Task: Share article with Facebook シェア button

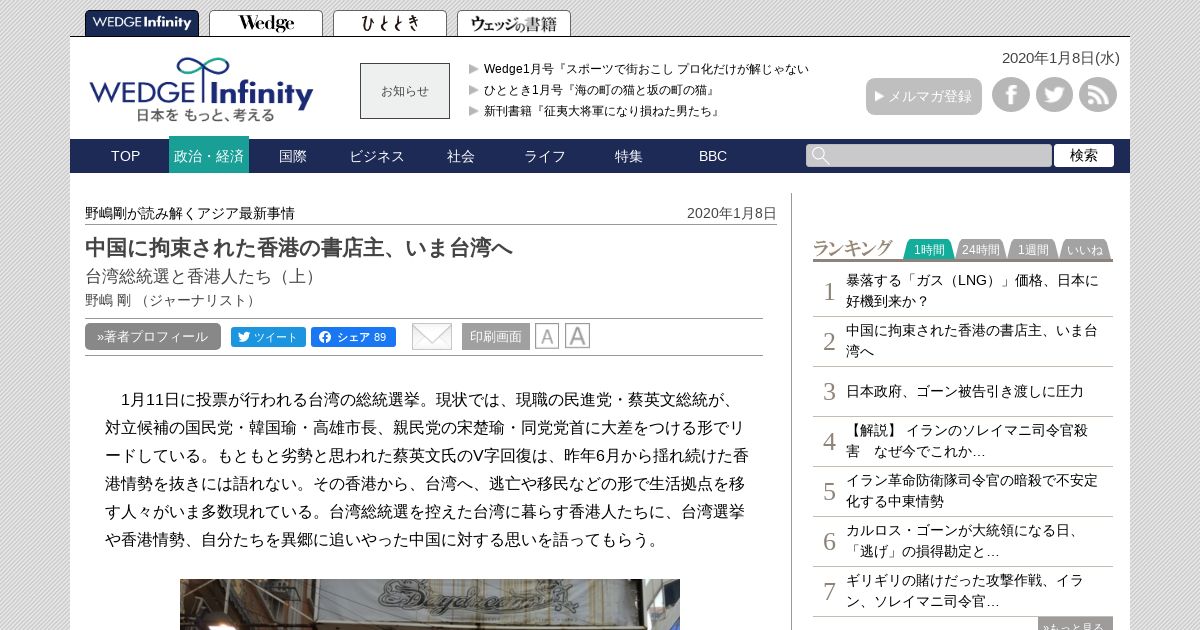Action: point(353,337)
